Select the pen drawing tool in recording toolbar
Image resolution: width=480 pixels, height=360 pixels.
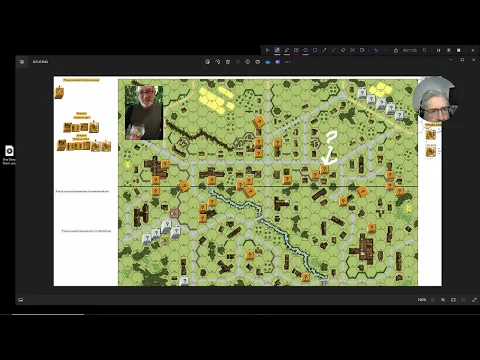pos(287,50)
